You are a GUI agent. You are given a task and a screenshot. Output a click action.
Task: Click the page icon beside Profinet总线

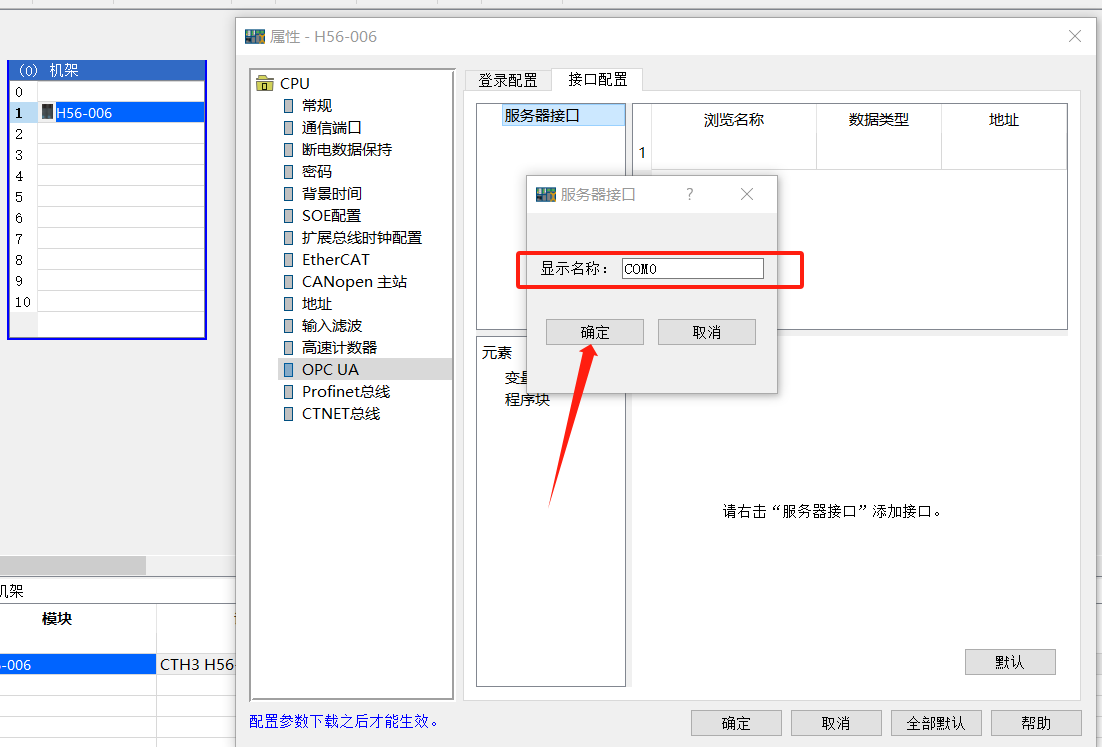coord(288,391)
